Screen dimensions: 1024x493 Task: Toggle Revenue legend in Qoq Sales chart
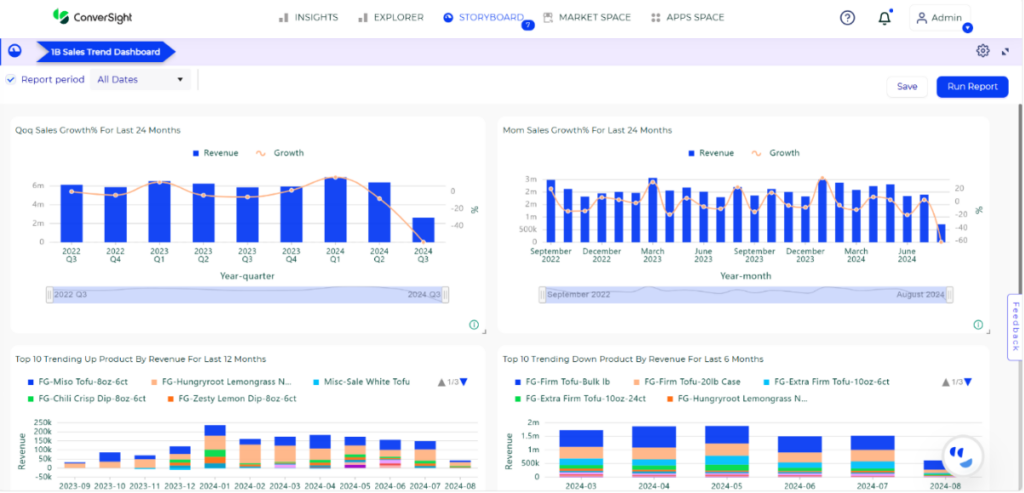(x=214, y=153)
